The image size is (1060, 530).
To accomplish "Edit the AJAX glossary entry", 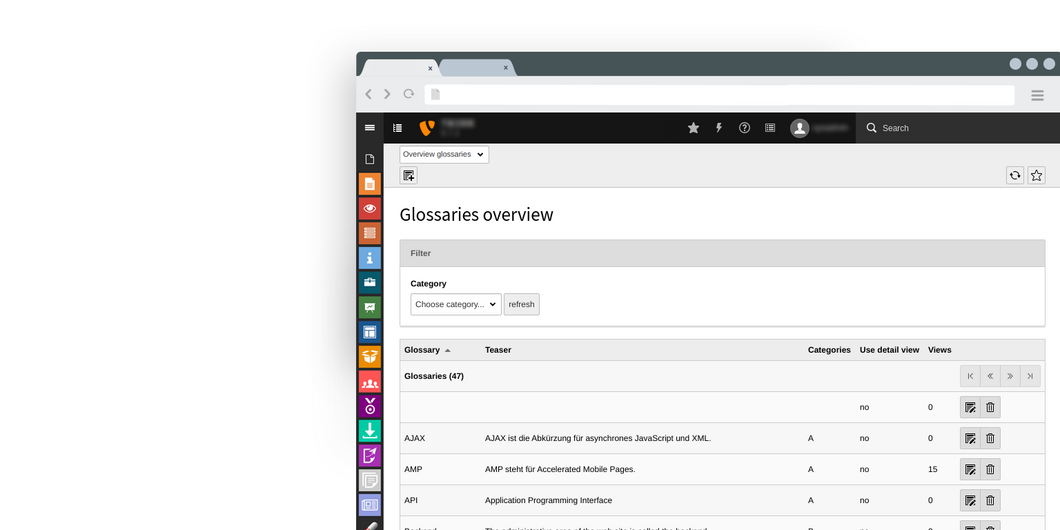I will pos(970,438).
